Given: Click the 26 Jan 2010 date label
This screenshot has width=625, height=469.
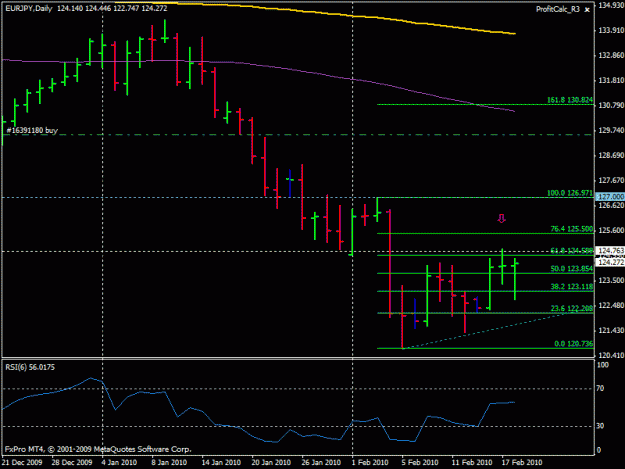Looking at the screenshot, I should tap(321, 462).
